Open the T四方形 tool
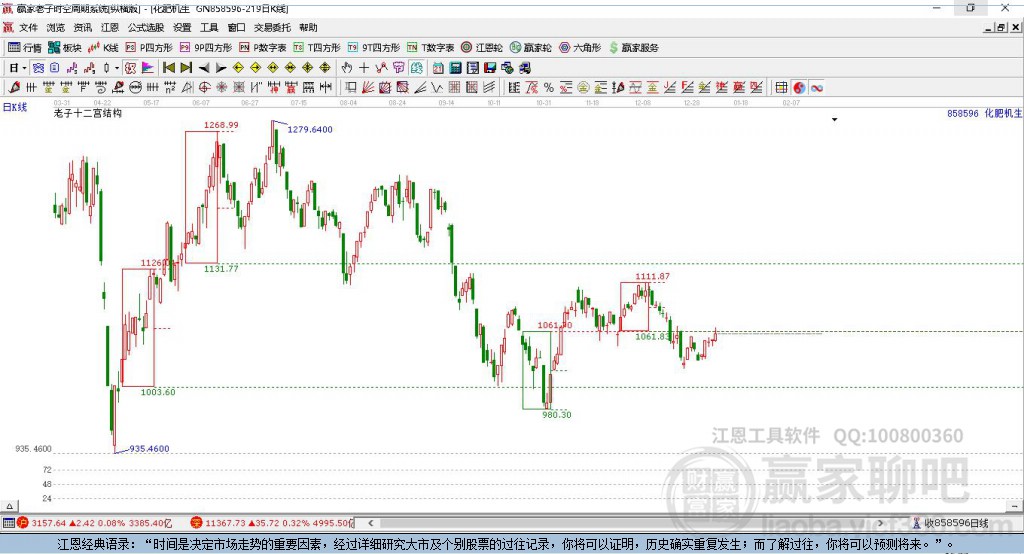Image resolution: width=1024 pixels, height=554 pixels. (x=317, y=48)
